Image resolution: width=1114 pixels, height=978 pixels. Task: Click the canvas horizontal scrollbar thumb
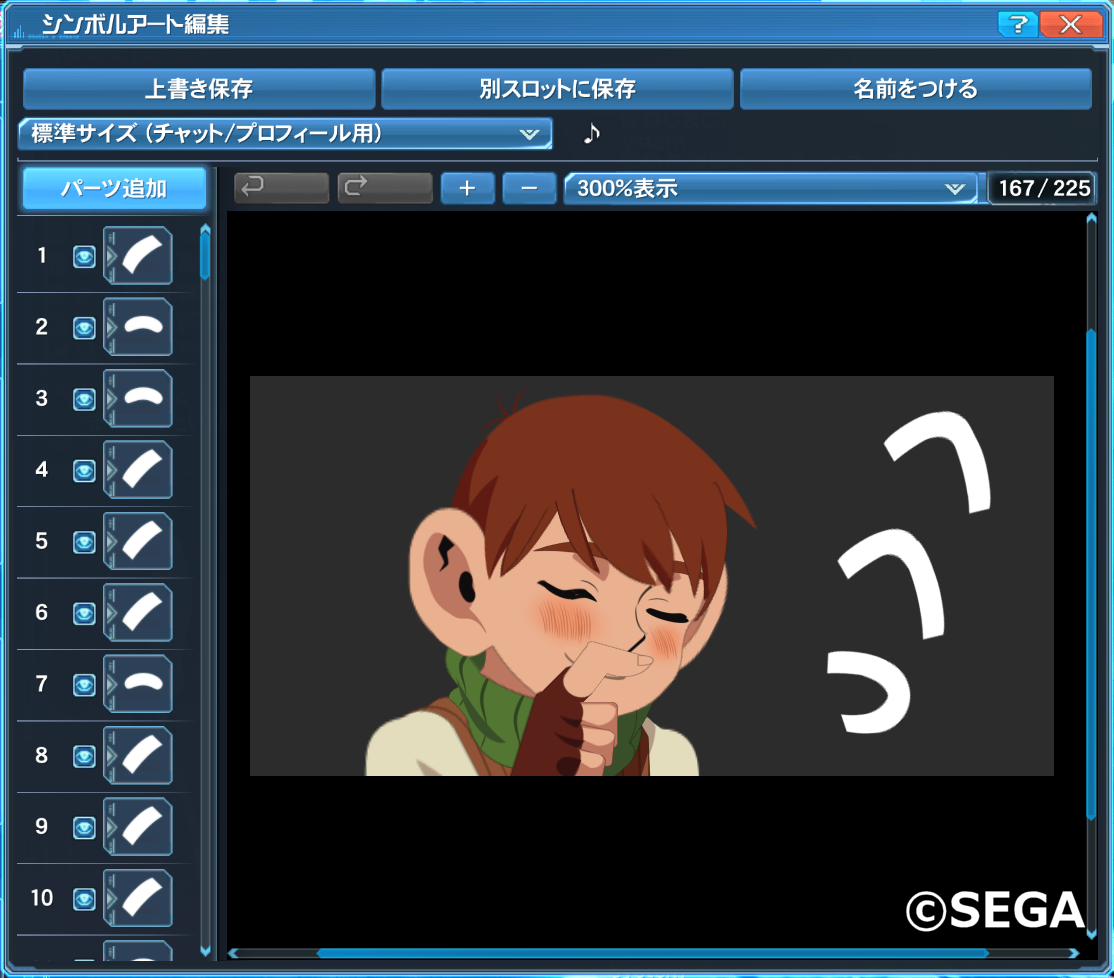(x=652, y=953)
